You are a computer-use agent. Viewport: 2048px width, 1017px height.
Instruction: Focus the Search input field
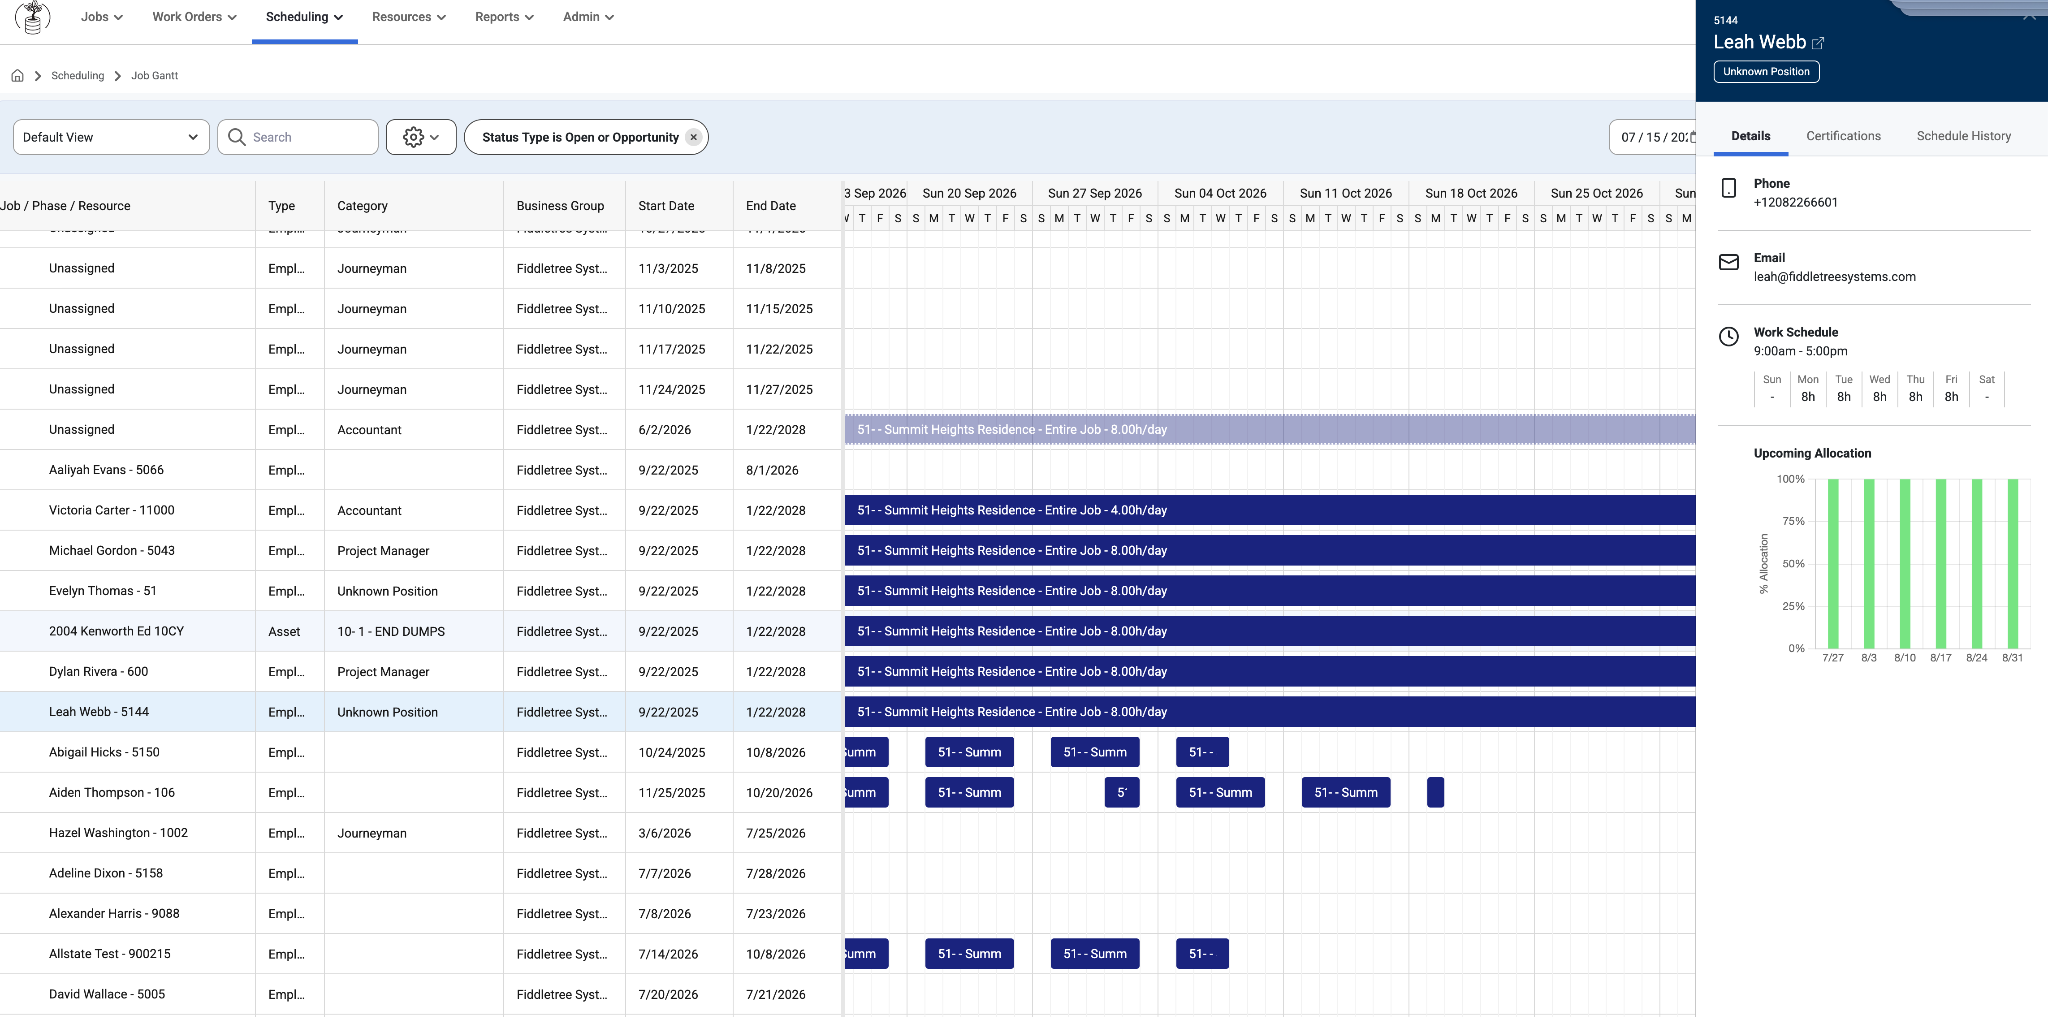coord(298,137)
